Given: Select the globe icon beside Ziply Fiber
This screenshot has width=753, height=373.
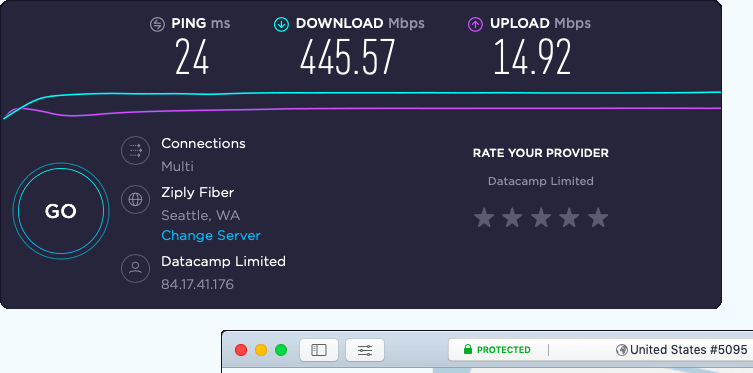Looking at the screenshot, I should [x=135, y=199].
